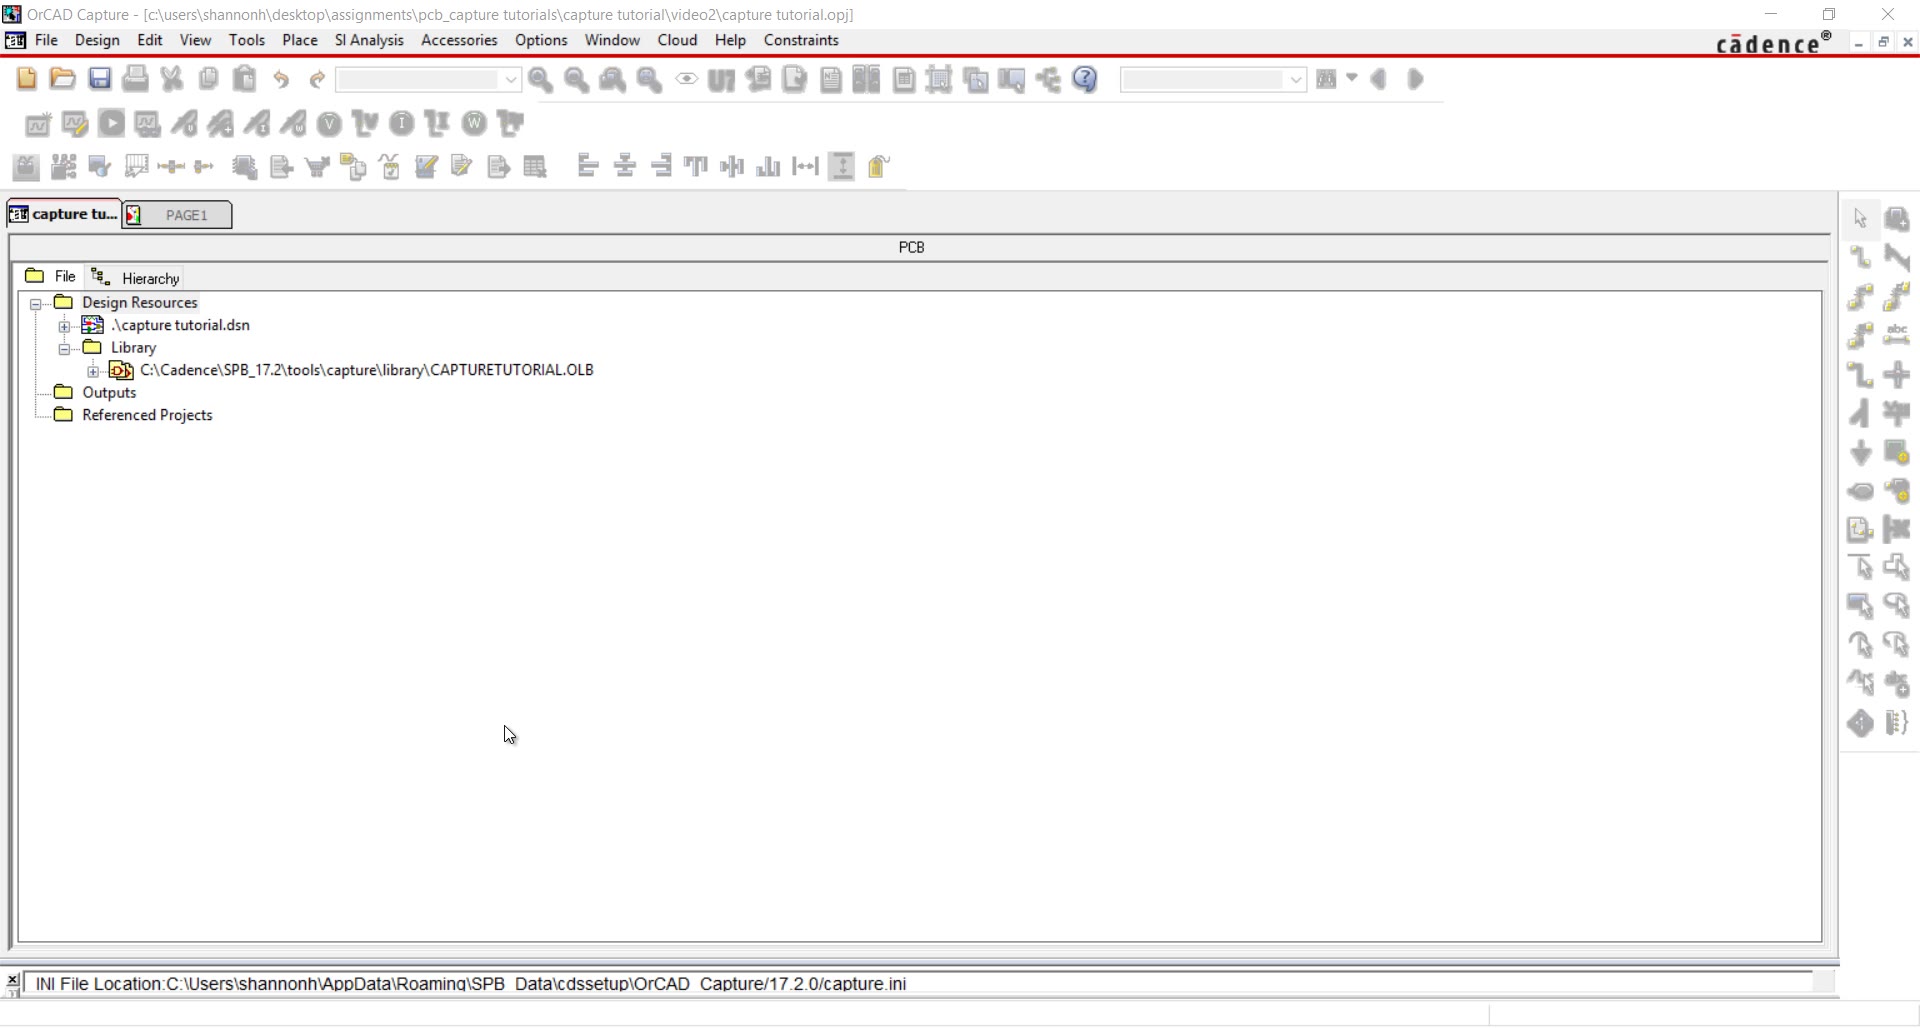Click the Zoom Out magnifier icon
1920x1028 pixels.
tap(577, 80)
